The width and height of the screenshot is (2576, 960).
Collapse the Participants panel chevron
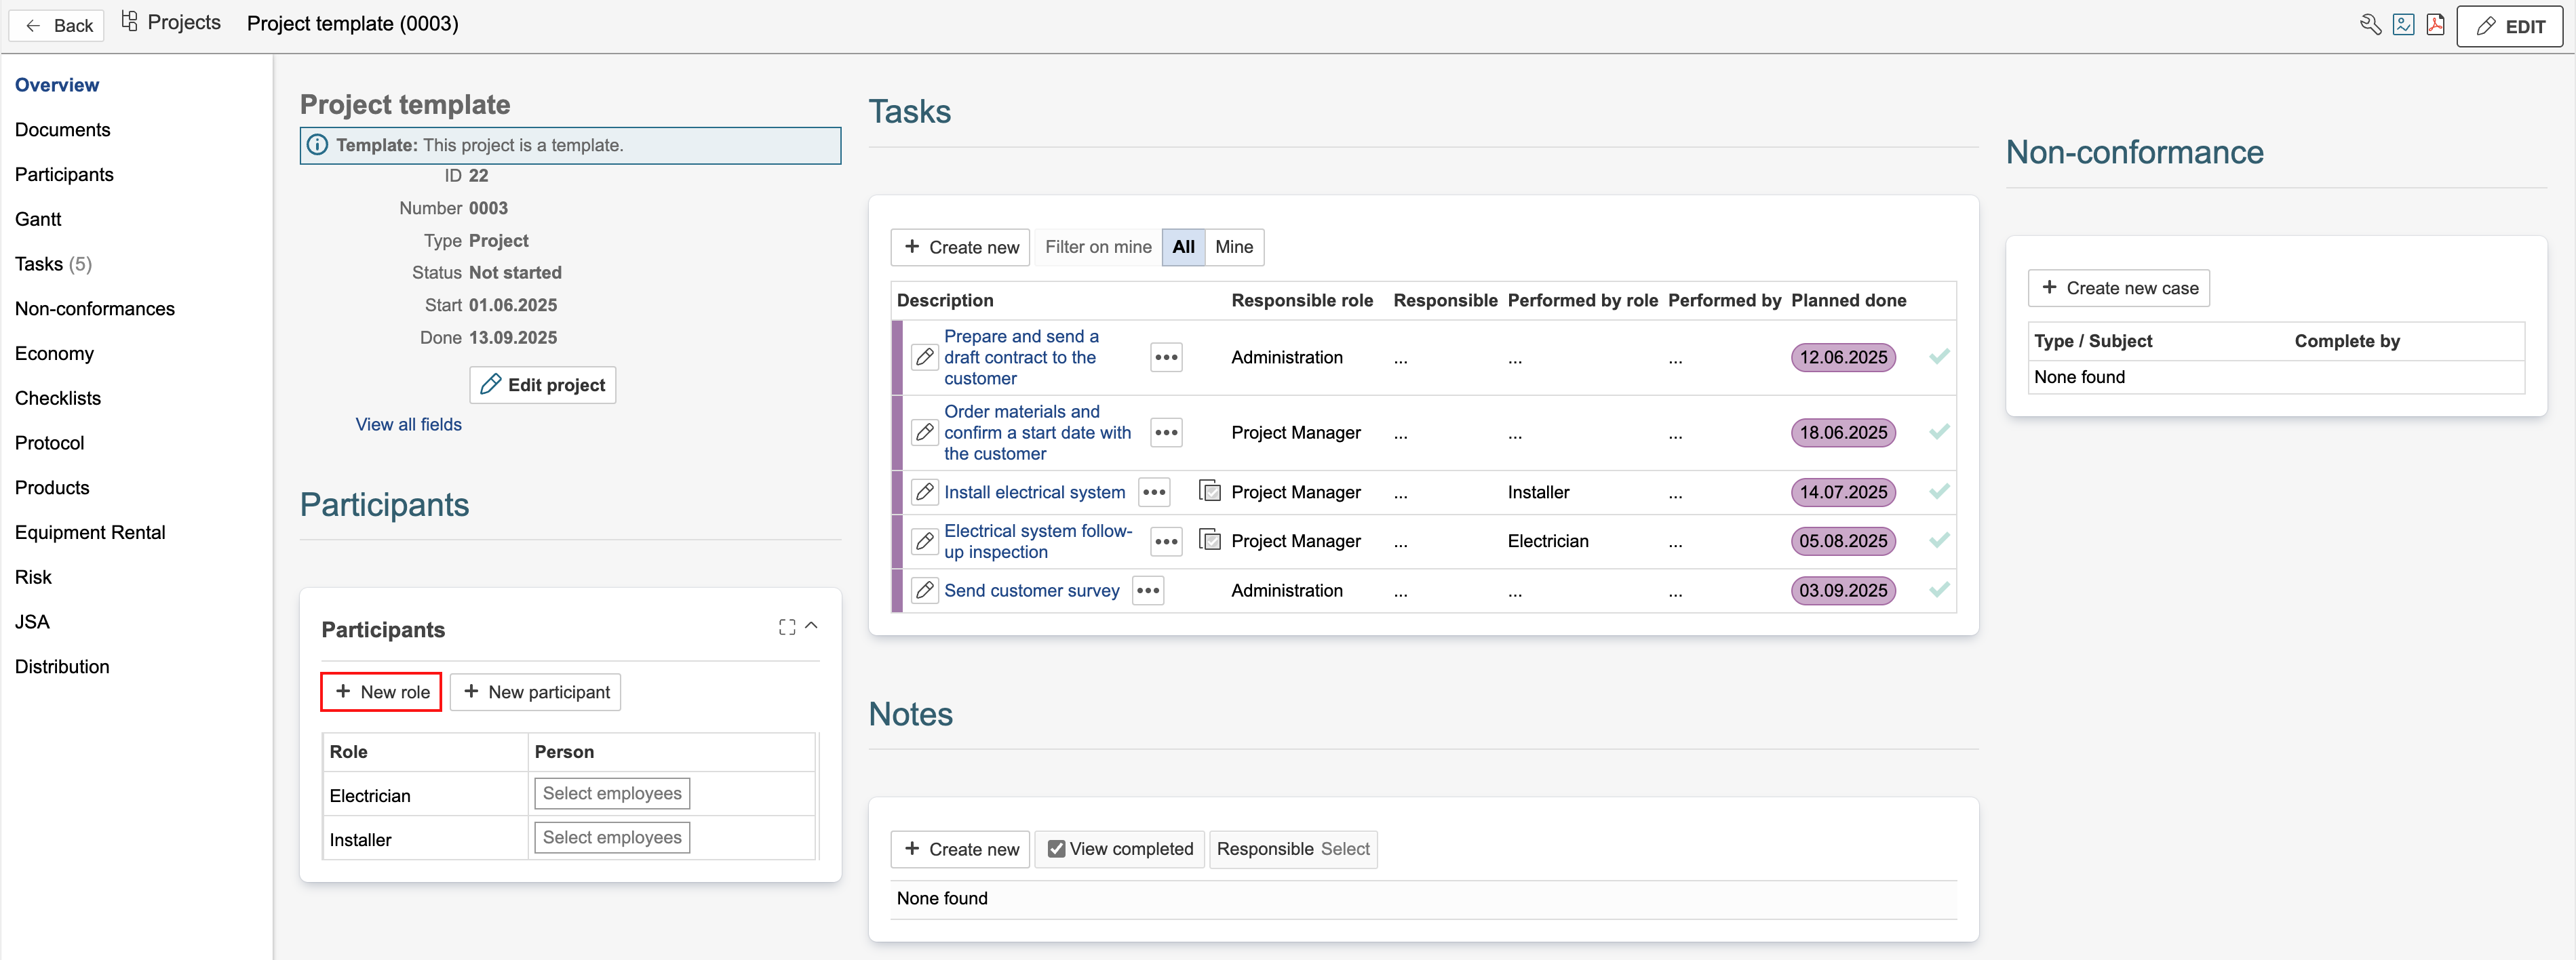coord(811,626)
